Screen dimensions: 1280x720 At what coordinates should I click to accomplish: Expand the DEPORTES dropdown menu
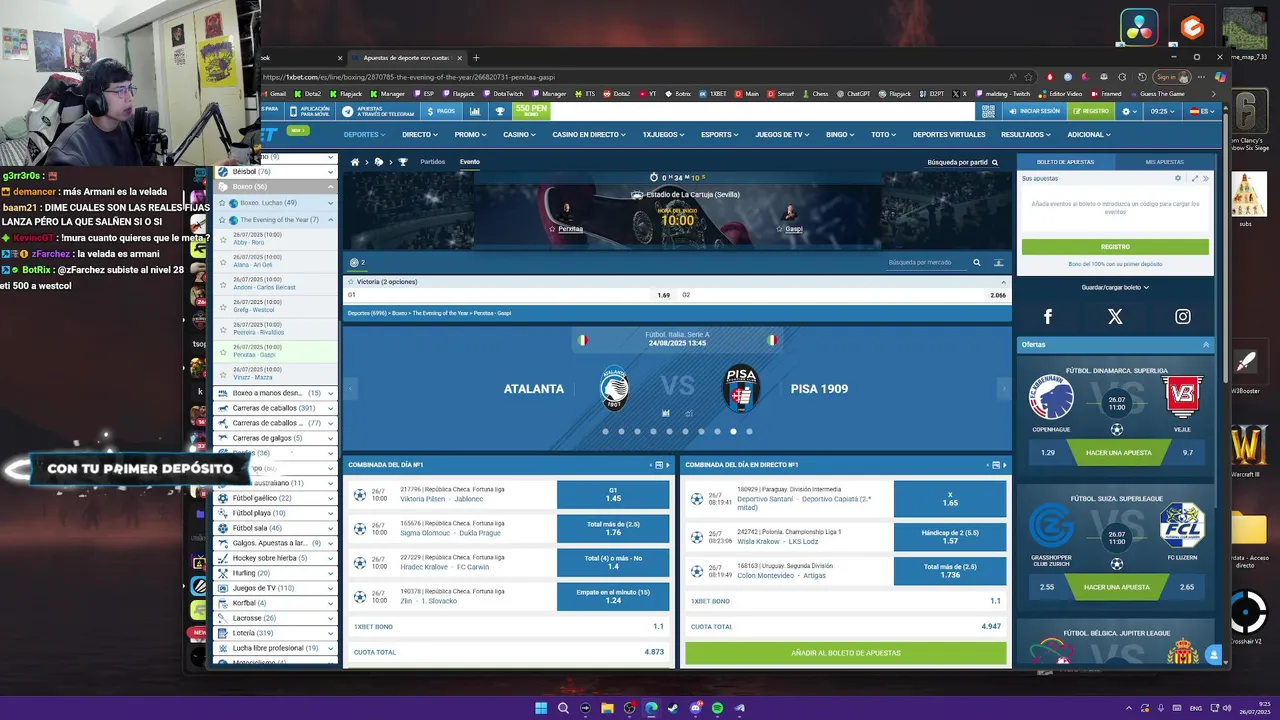364,134
